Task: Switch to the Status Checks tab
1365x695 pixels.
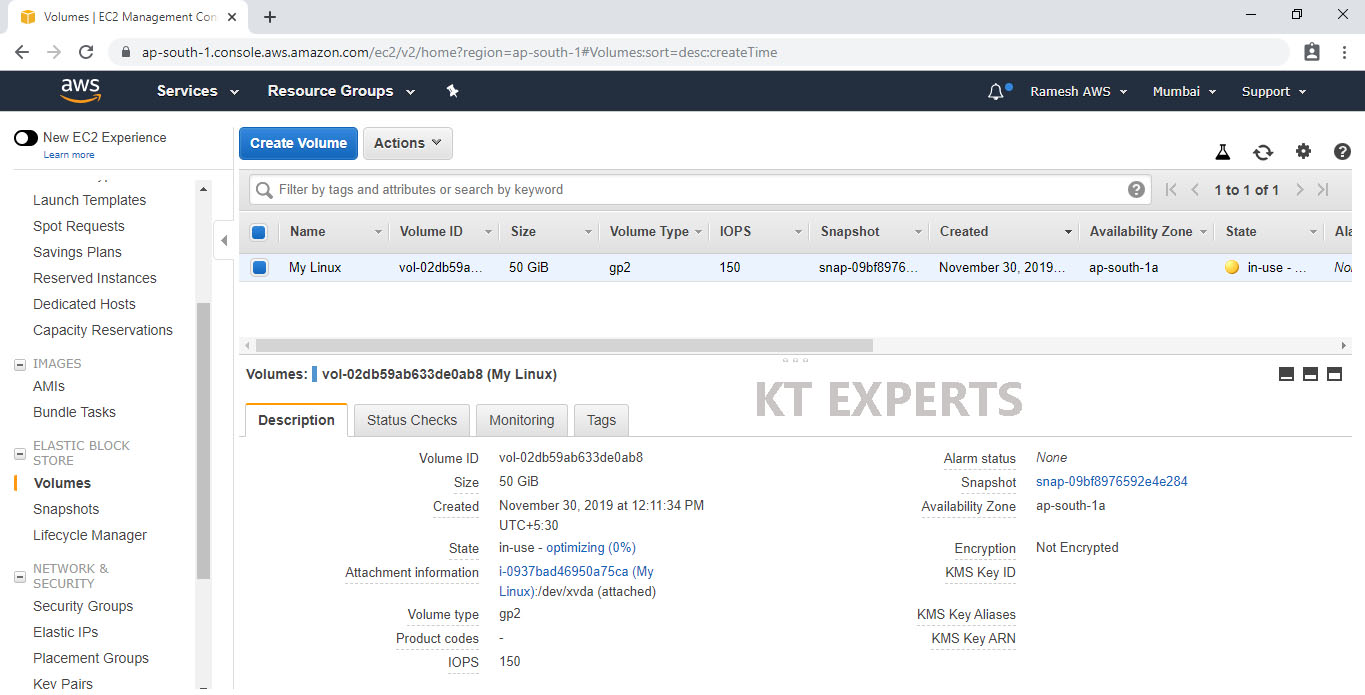Action: [x=412, y=420]
